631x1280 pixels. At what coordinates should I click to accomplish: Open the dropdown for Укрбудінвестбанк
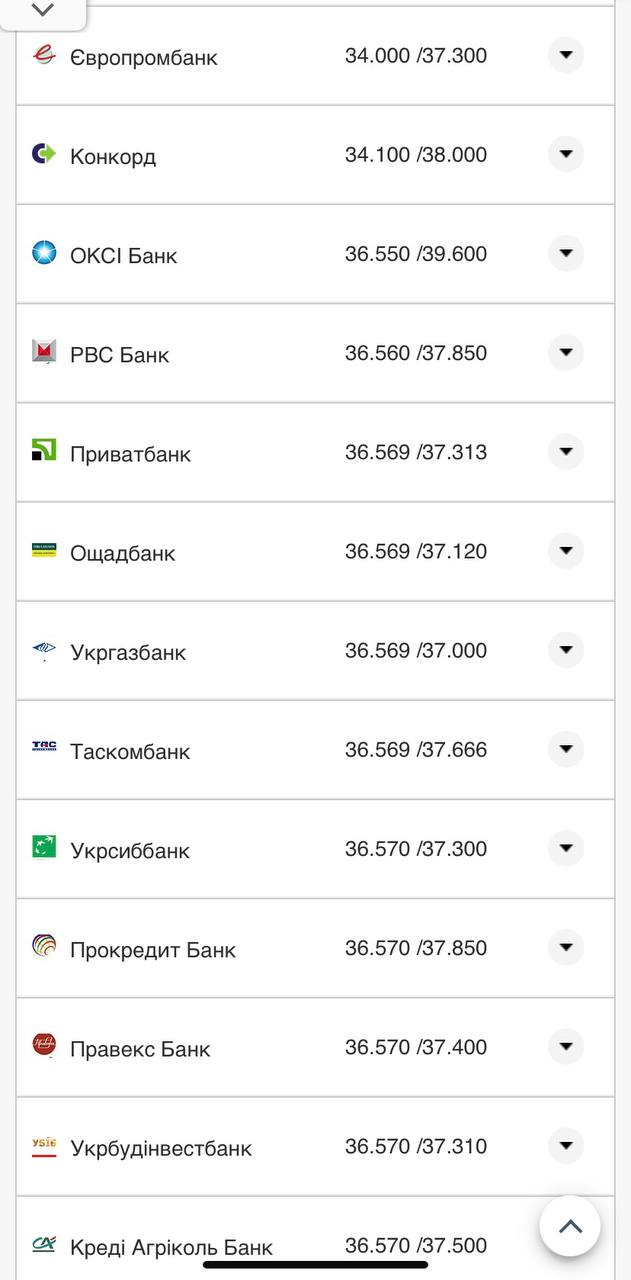click(x=565, y=1146)
